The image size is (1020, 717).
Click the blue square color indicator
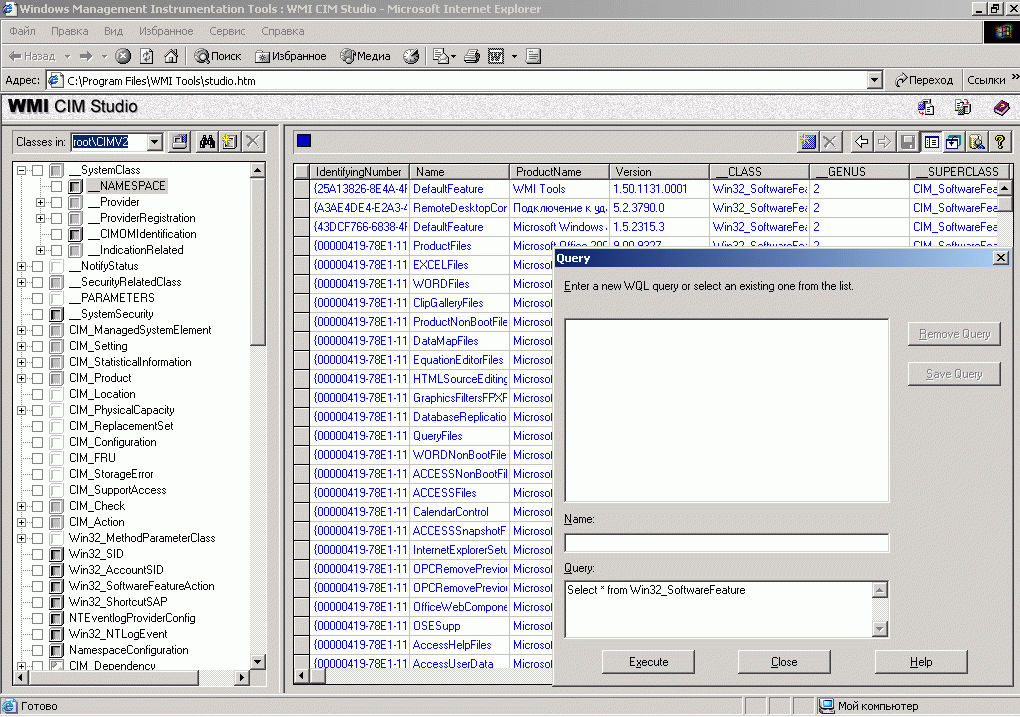coord(304,141)
